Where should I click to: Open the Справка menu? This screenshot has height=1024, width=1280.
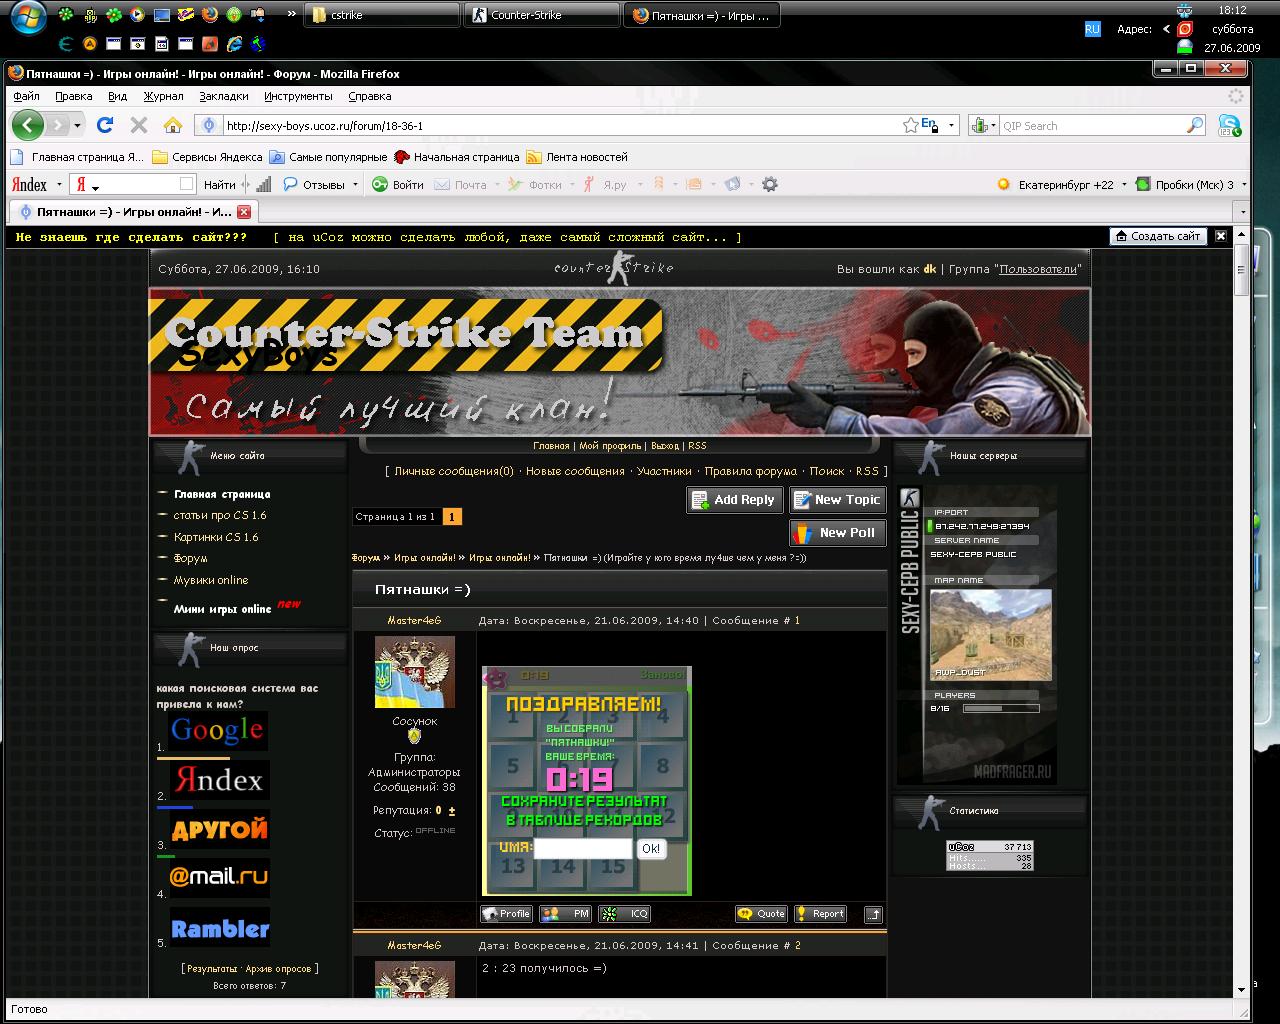click(370, 96)
